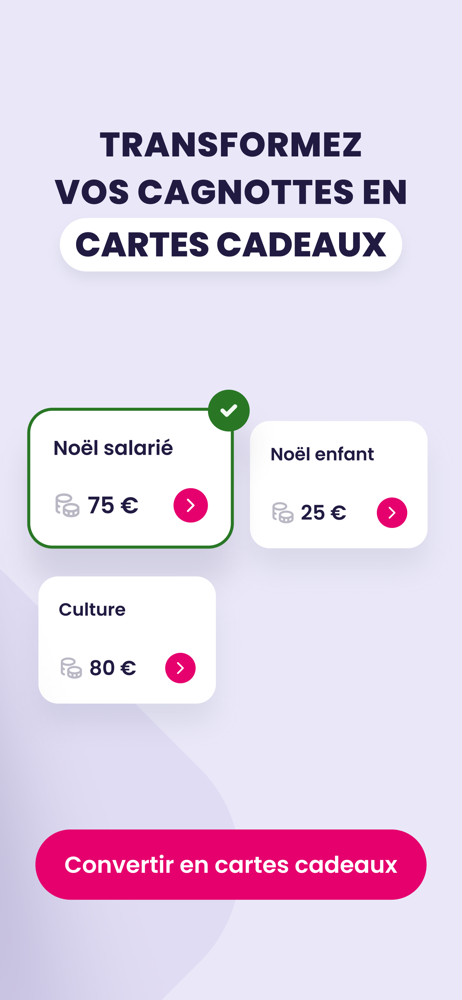Image resolution: width=462 pixels, height=1000 pixels.
Task: Click the 25 € amount
Action: point(324,513)
